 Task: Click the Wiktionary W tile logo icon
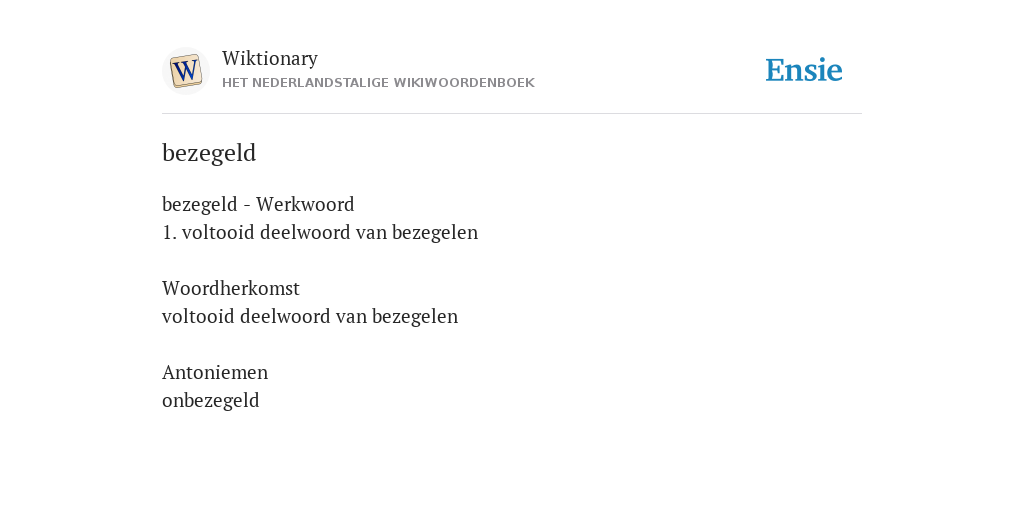pos(185,71)
